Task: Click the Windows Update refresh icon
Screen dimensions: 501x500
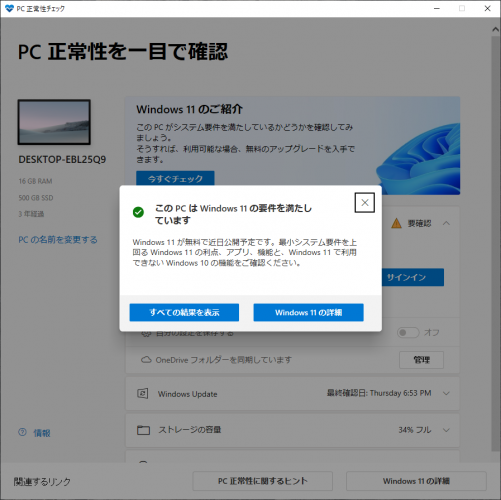Action: pos(143,393)
